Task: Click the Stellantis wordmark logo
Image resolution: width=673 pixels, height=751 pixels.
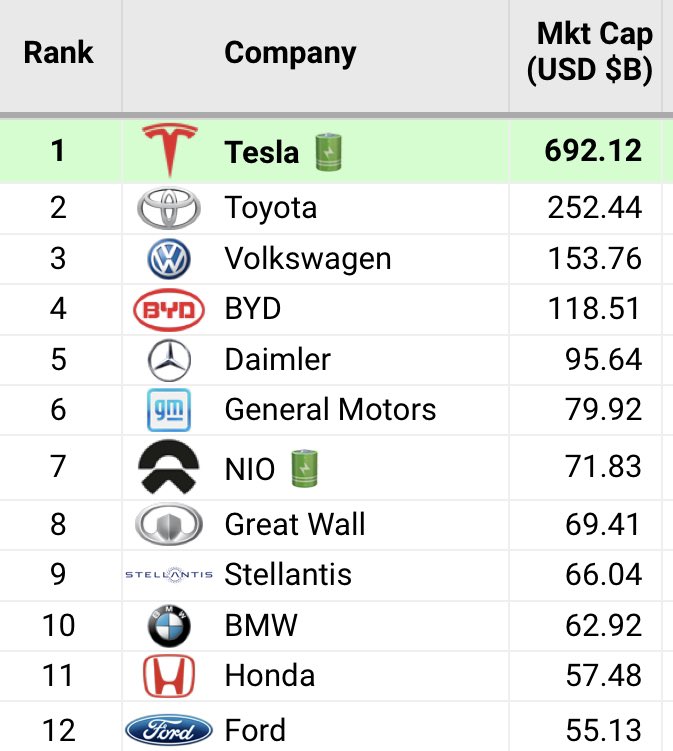Action: (x=168, y=575)
